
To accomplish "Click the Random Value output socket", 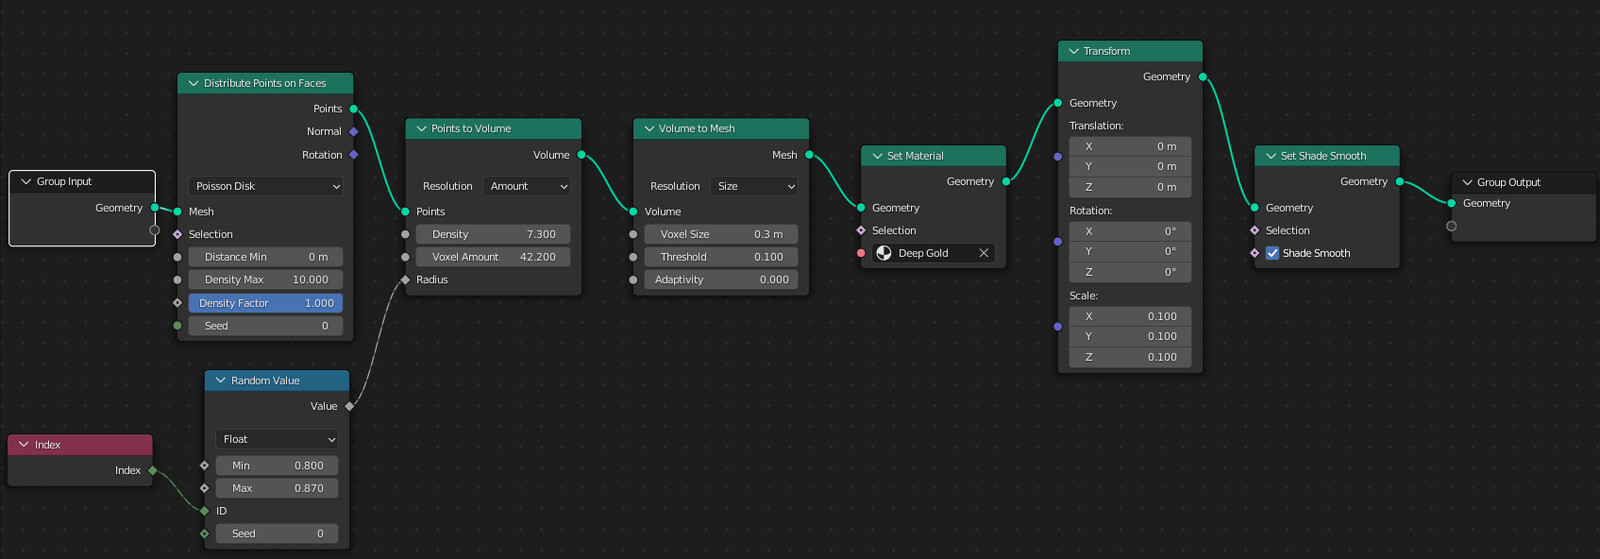I will [x=349, y=406].
